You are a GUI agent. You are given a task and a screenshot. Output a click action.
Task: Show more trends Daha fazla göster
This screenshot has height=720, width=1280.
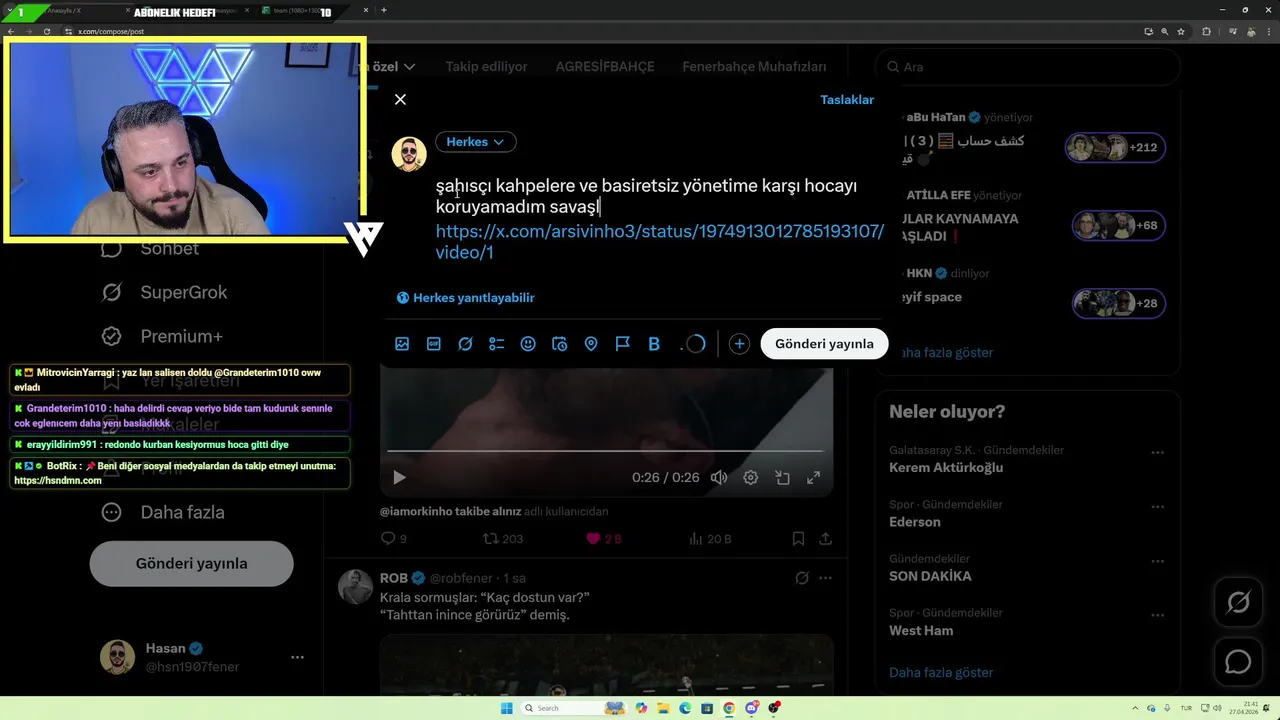941,673
